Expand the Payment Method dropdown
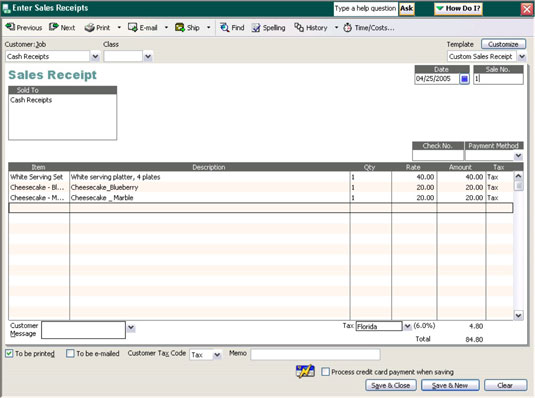This screenshot has height=398, width=535. 518,156
